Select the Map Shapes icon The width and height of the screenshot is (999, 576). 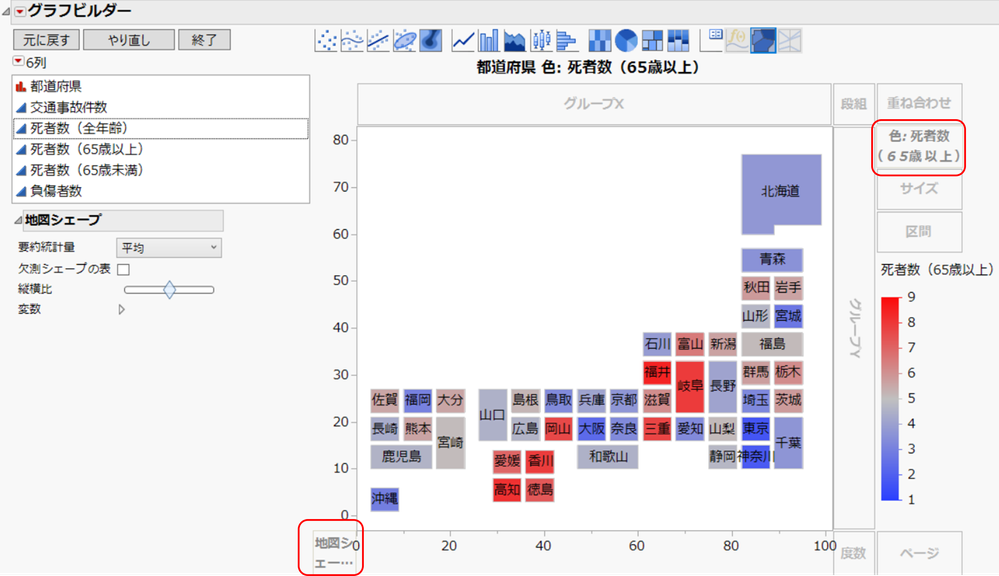coord(763,41)
